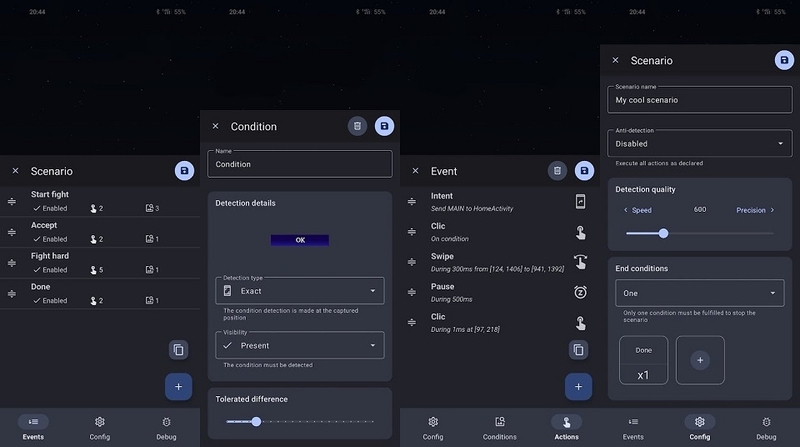The height and width of the screenshot is (447, 800).
Task: Grab the reorder handle of Pause action
Action: click(x=412, y=292)
